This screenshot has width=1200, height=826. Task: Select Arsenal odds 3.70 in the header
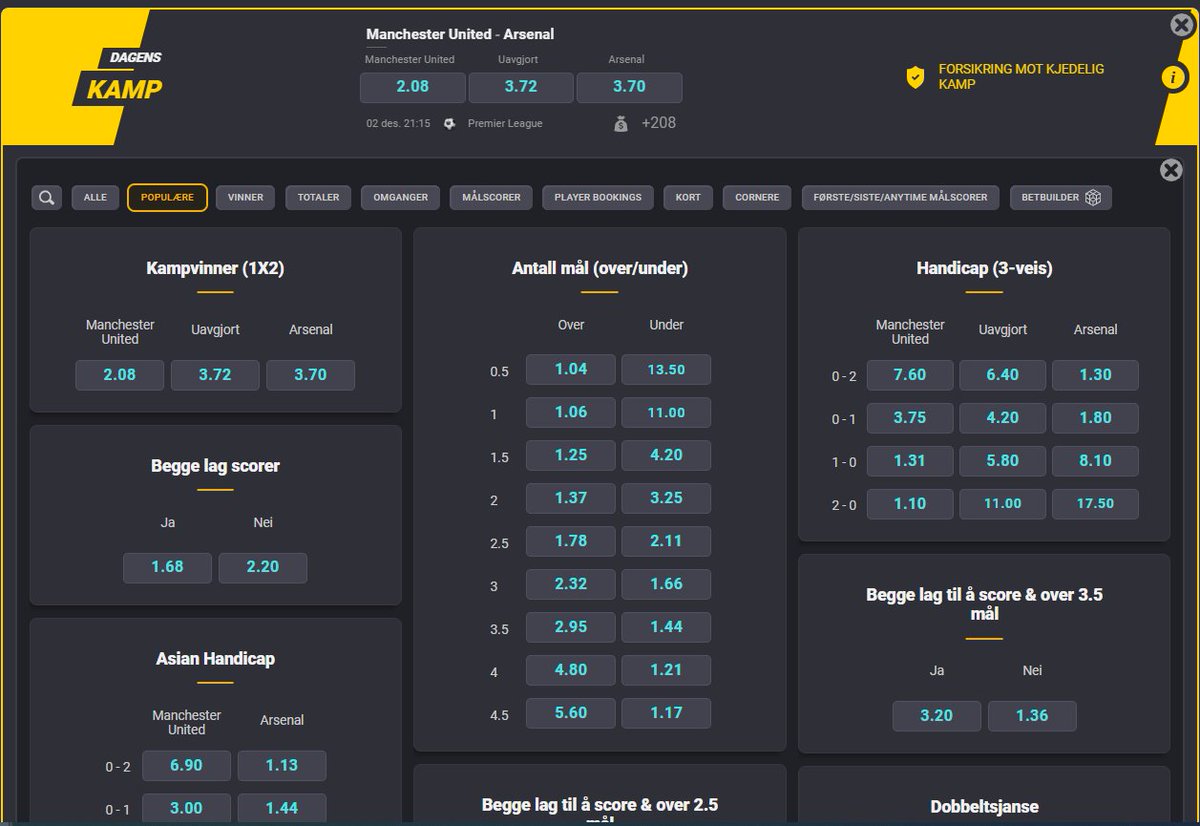pyautogui.click(x=630, y=87)
